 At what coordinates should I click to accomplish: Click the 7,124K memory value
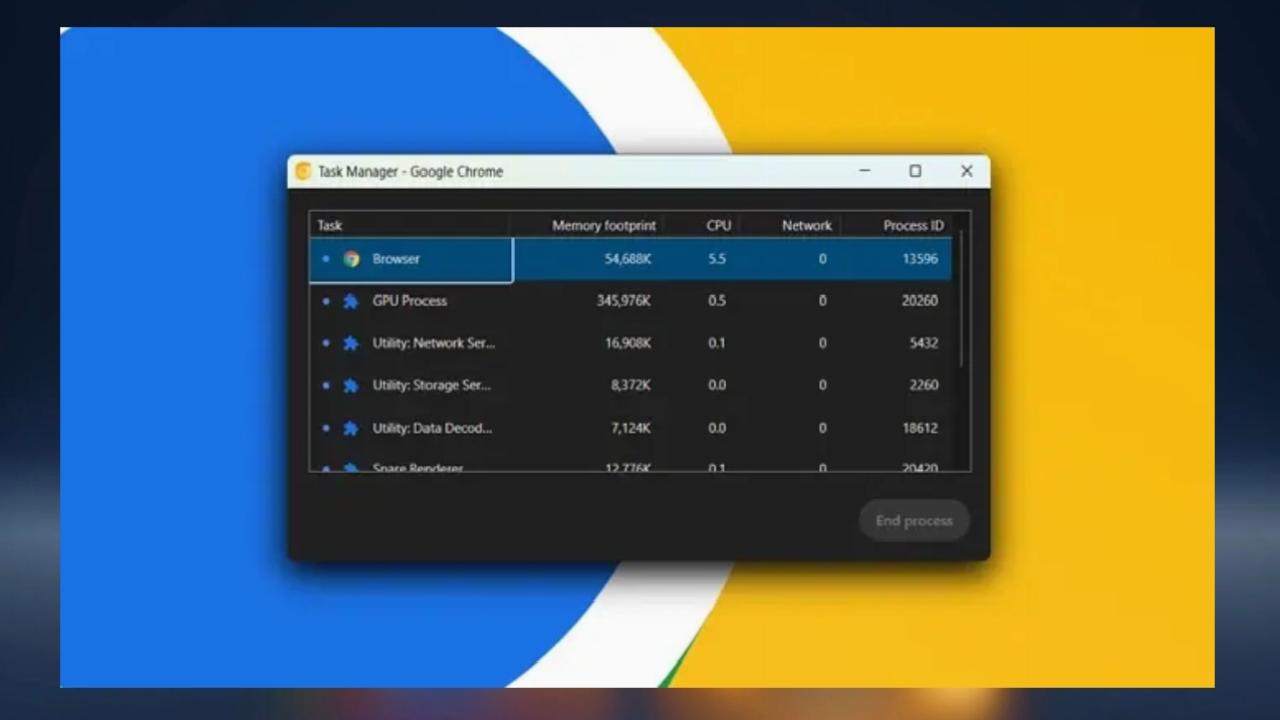pyautogui.click(x=631, y=428)
